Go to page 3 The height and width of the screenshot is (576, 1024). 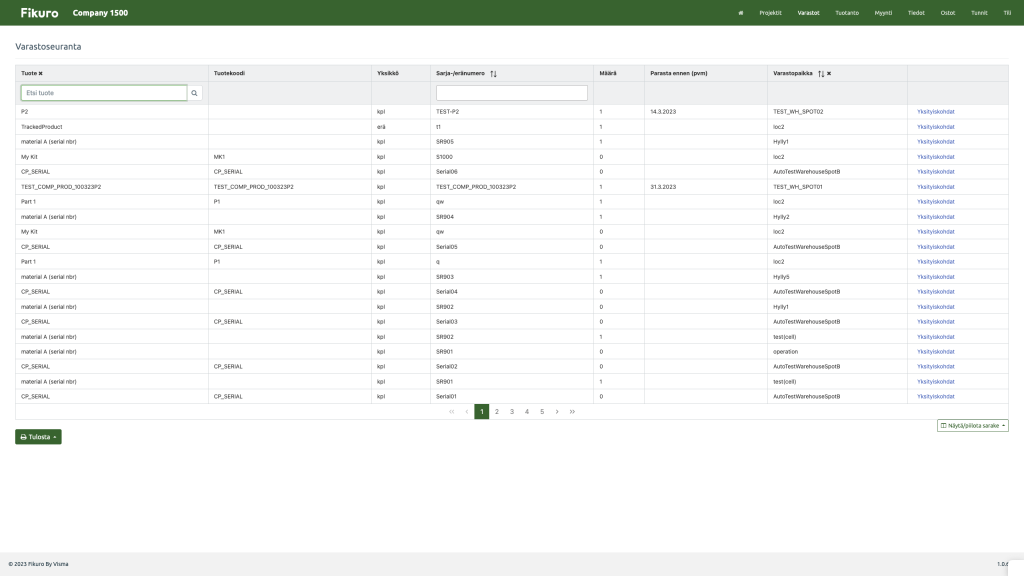click(512, 412)
